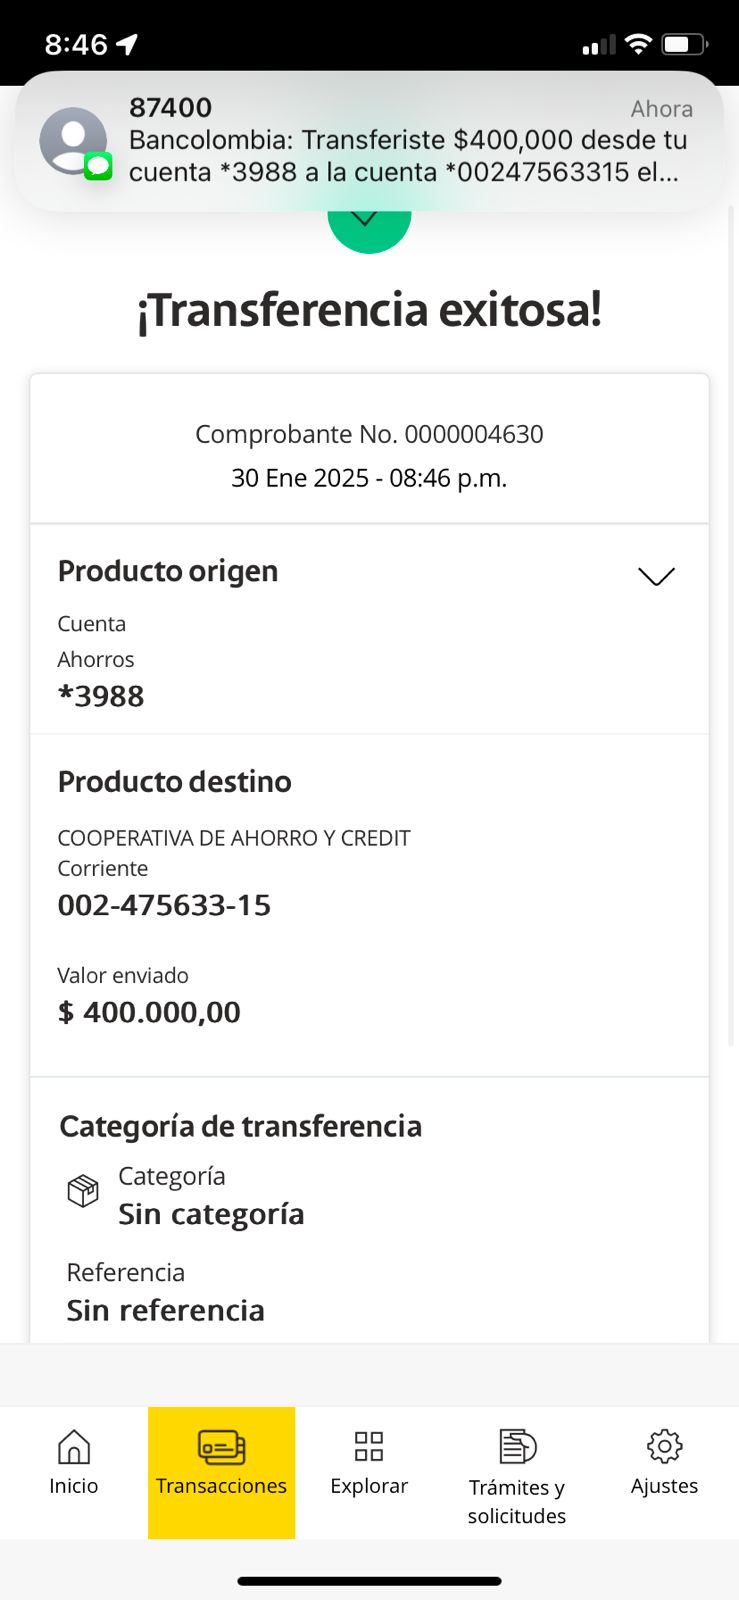Screen dimensions: 739x1600
Task: Tap destination account number 002-475633-15
Action: [164, 905]
